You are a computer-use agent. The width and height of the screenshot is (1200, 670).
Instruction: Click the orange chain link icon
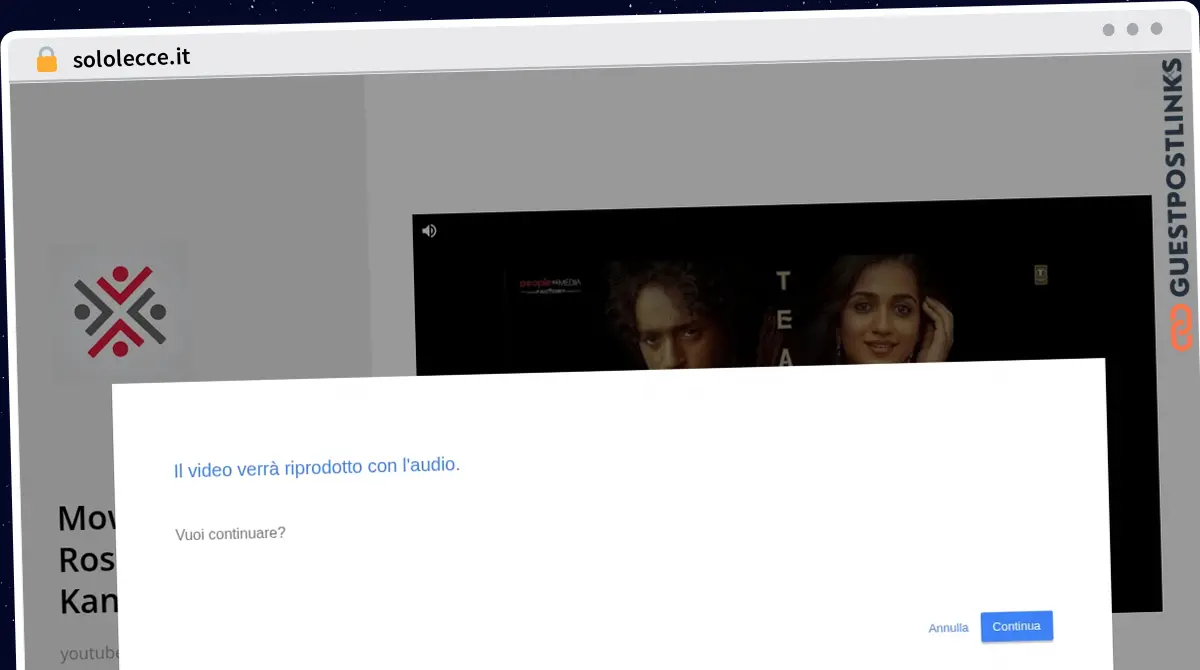[x=1181, y=329]
